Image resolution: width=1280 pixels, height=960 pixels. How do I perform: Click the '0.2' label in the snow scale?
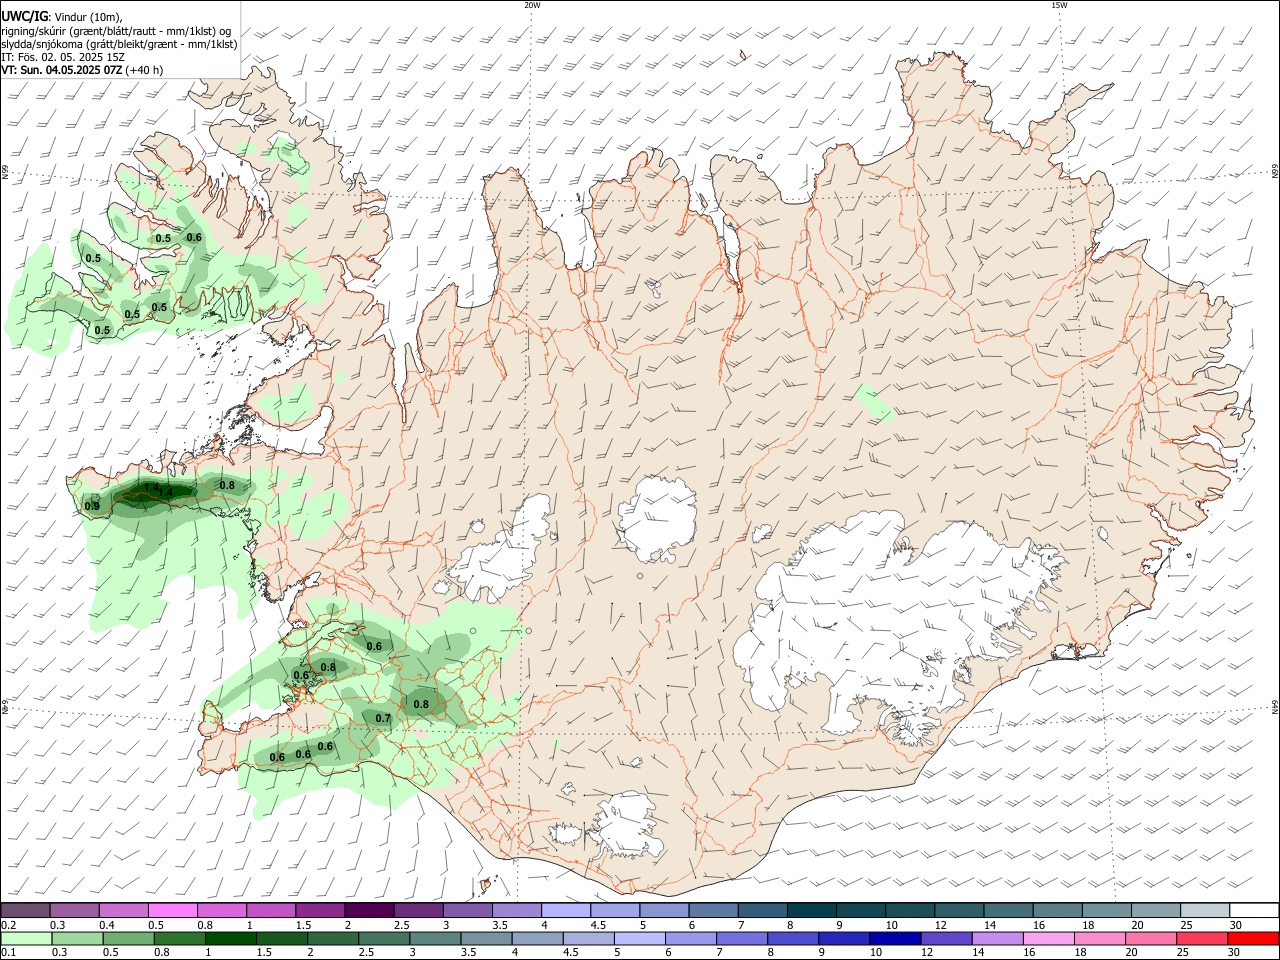8,925
